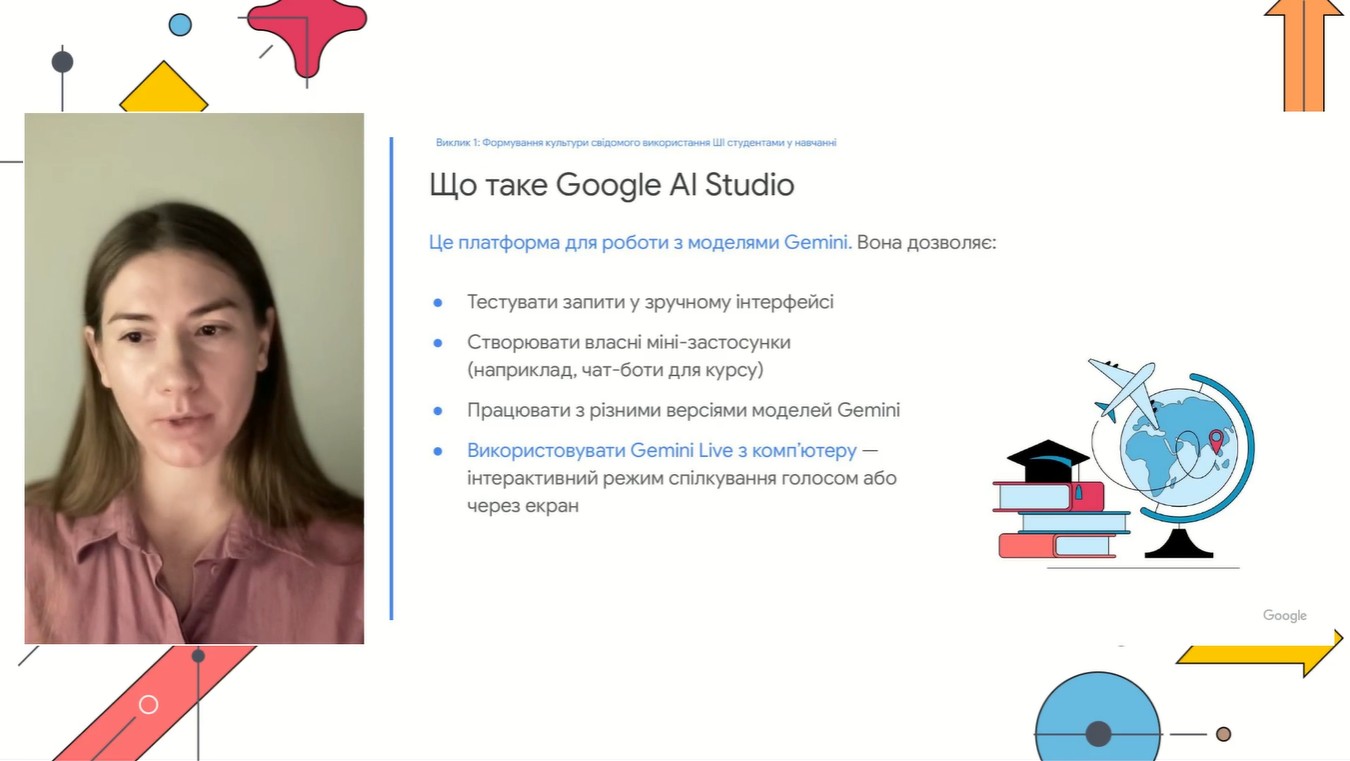
Task: Click the red blob shape at the top
Action: pos(306,35)
